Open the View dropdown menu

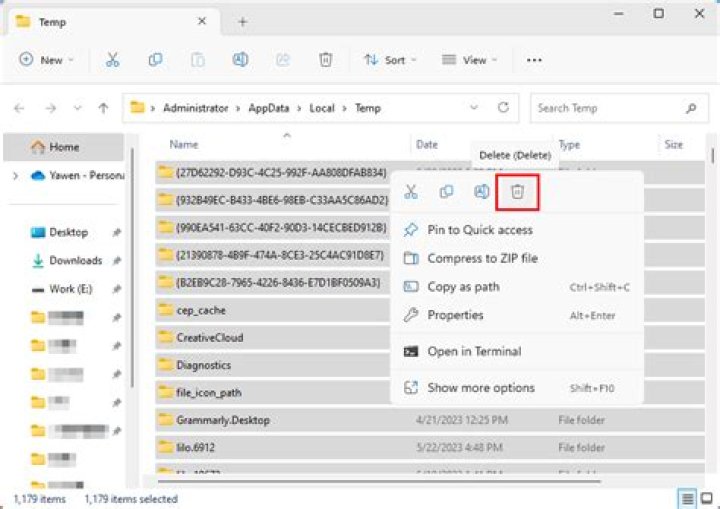click(467, 60)
